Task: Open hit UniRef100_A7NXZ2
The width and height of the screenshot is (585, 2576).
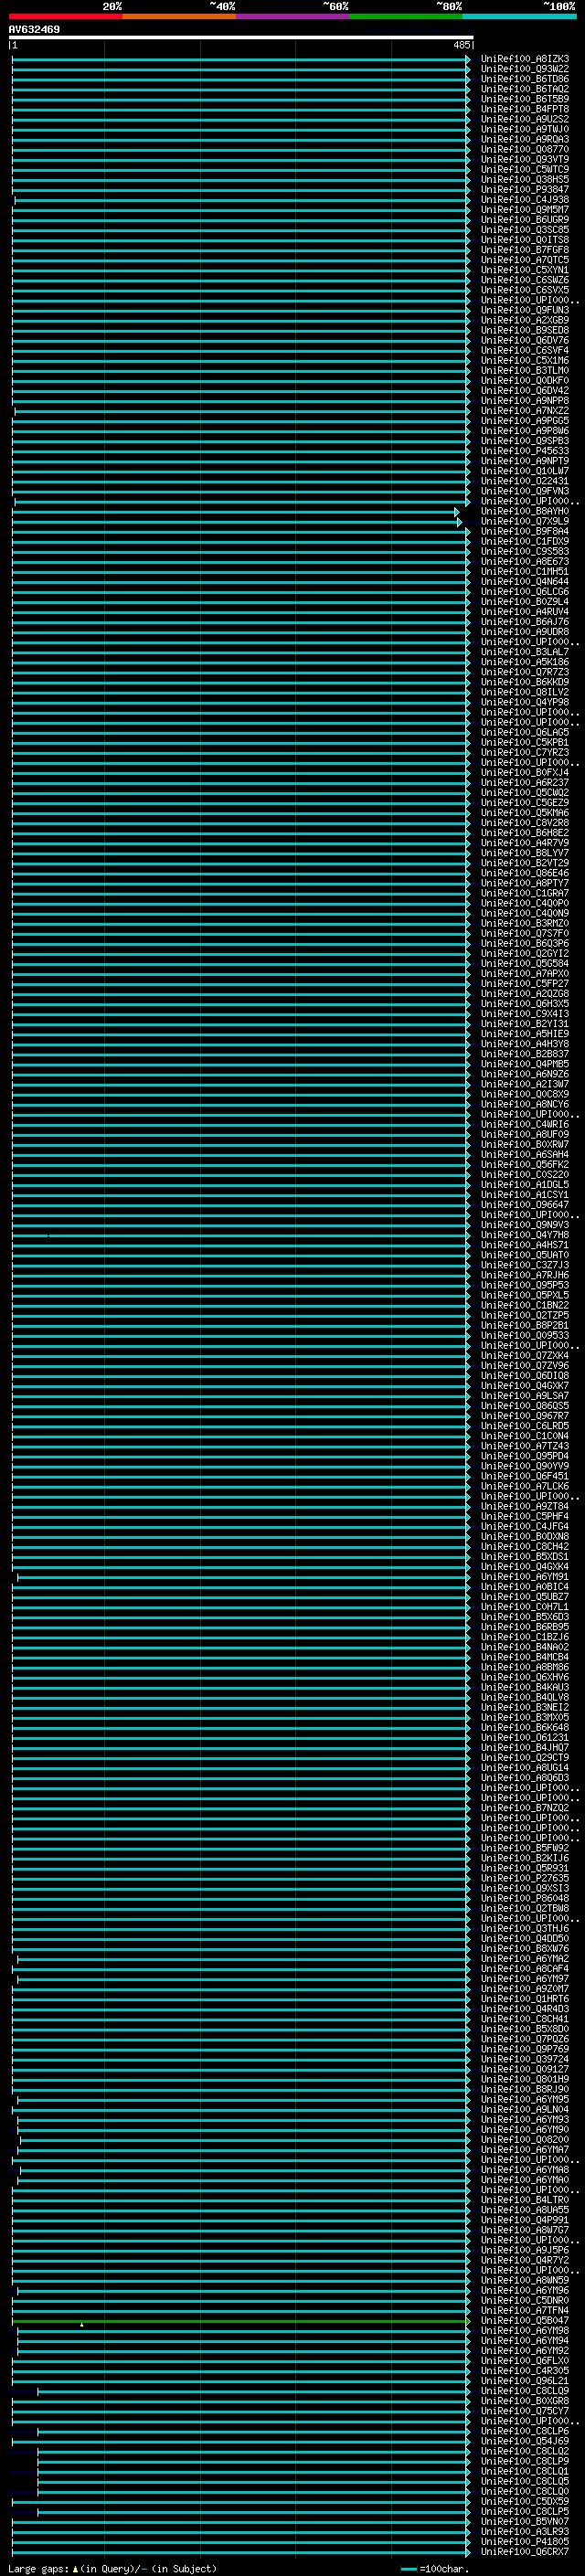Action: (x=525, y=410)
